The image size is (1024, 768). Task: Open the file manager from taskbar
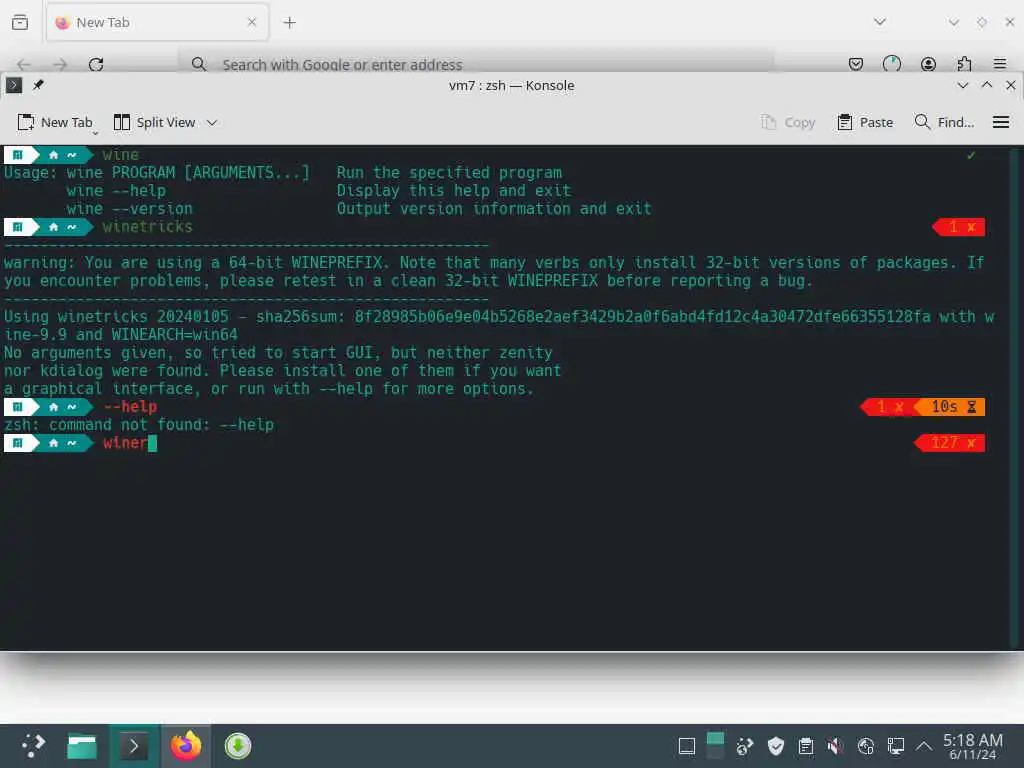[x=82, y=746]
